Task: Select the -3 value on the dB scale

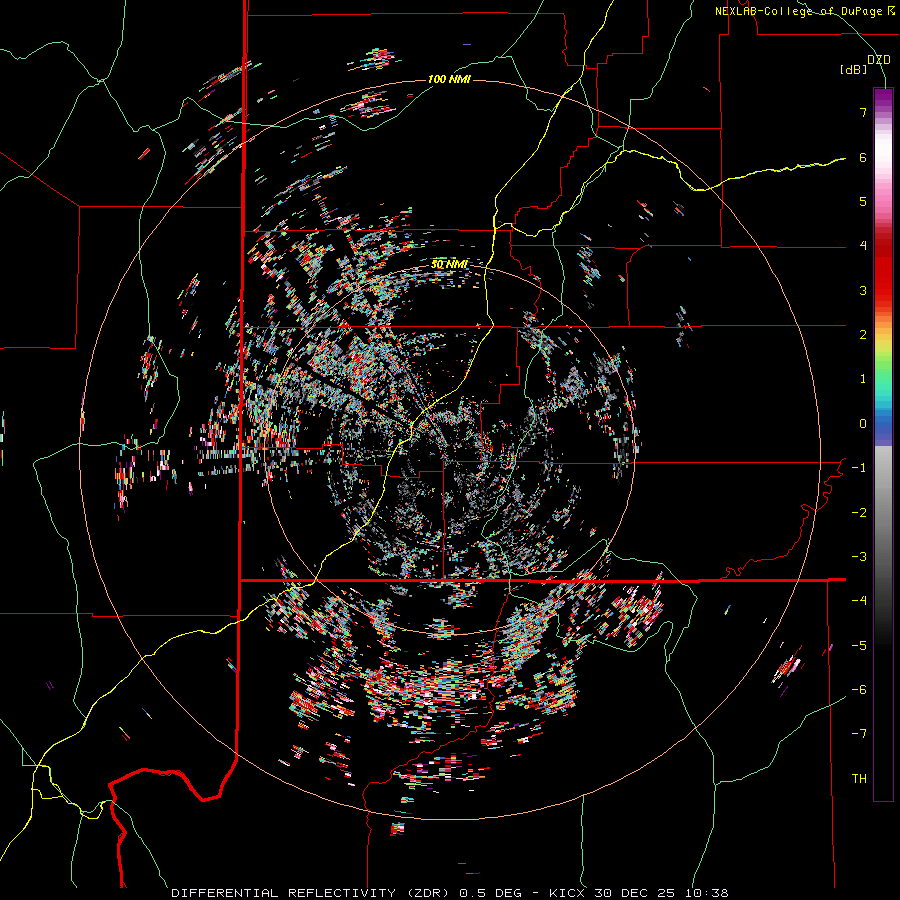Action: point(859,557)
